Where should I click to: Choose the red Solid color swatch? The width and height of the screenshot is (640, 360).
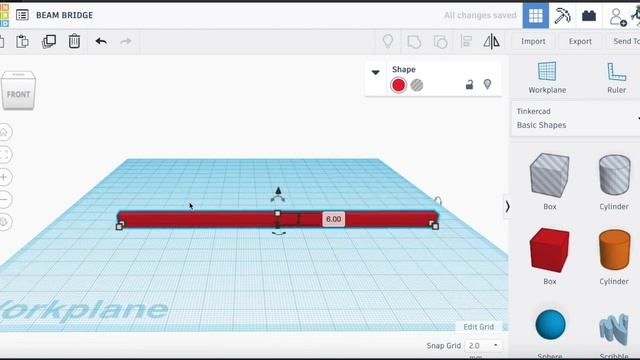click(398, 85)
